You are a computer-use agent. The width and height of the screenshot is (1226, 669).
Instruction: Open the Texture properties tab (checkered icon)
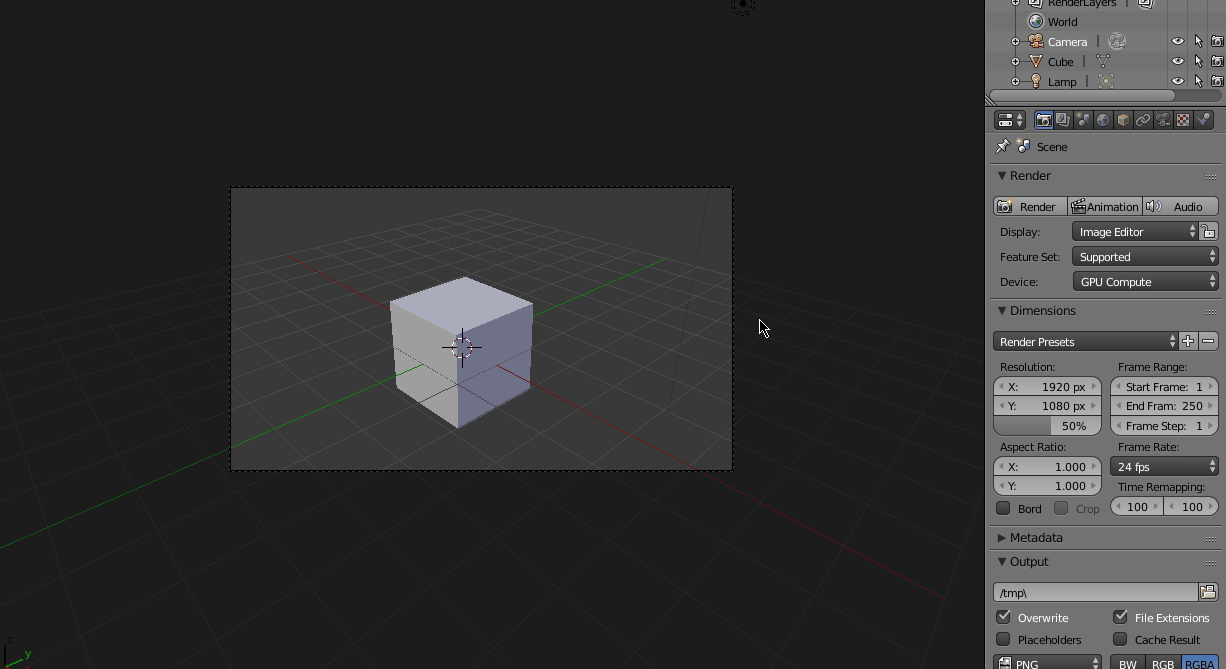pos(1183,119)
